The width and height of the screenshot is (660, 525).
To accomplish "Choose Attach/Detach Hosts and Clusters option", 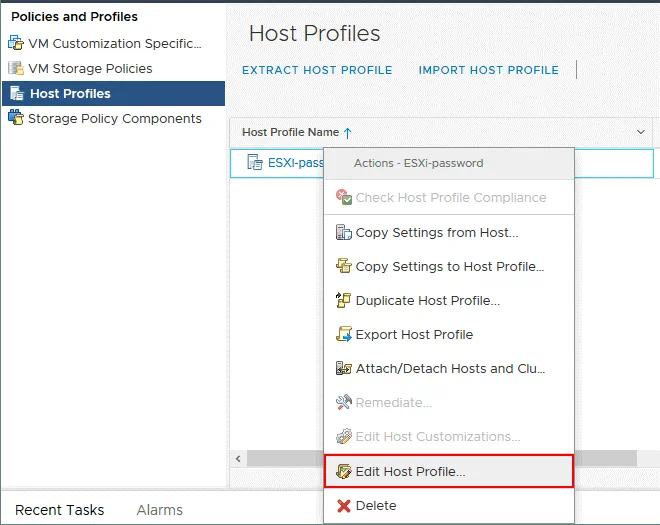I will [449, 368].
